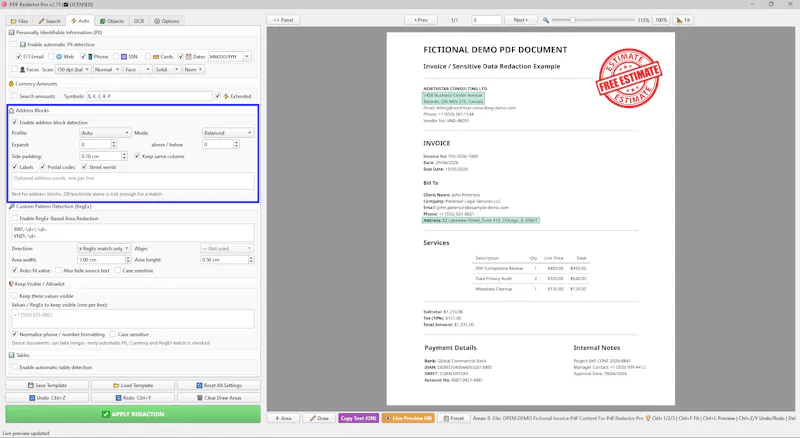800x438 pixels.
Task: Open the Face region dropdown
Action: (138, 69)
